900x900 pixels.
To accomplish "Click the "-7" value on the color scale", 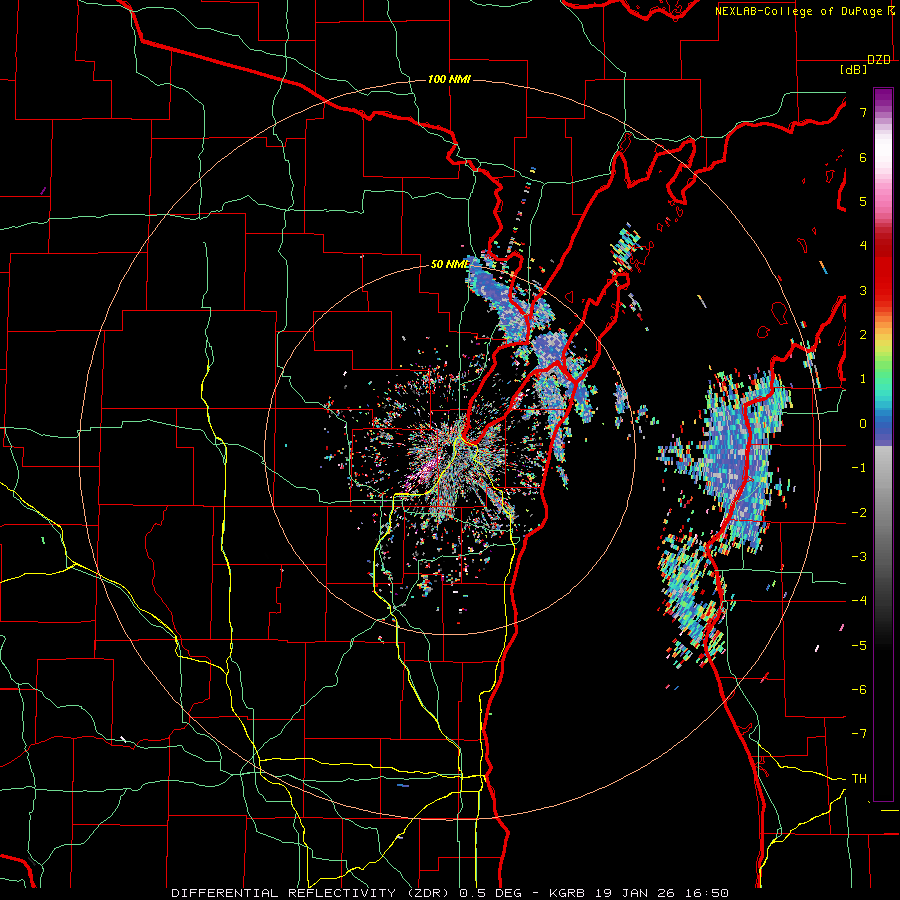I will [859, 734].
